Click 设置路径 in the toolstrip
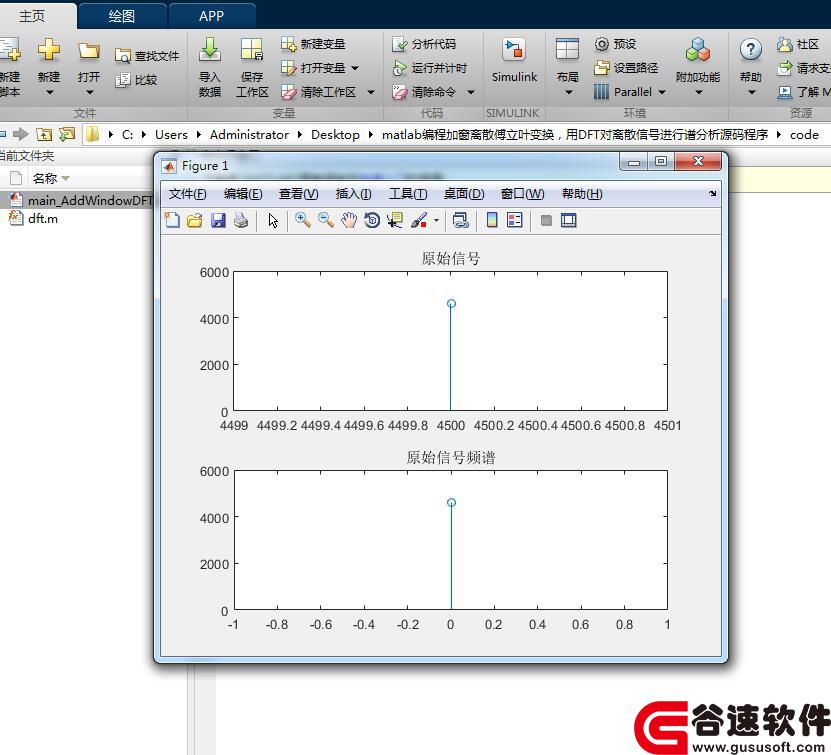 (626, 68)
